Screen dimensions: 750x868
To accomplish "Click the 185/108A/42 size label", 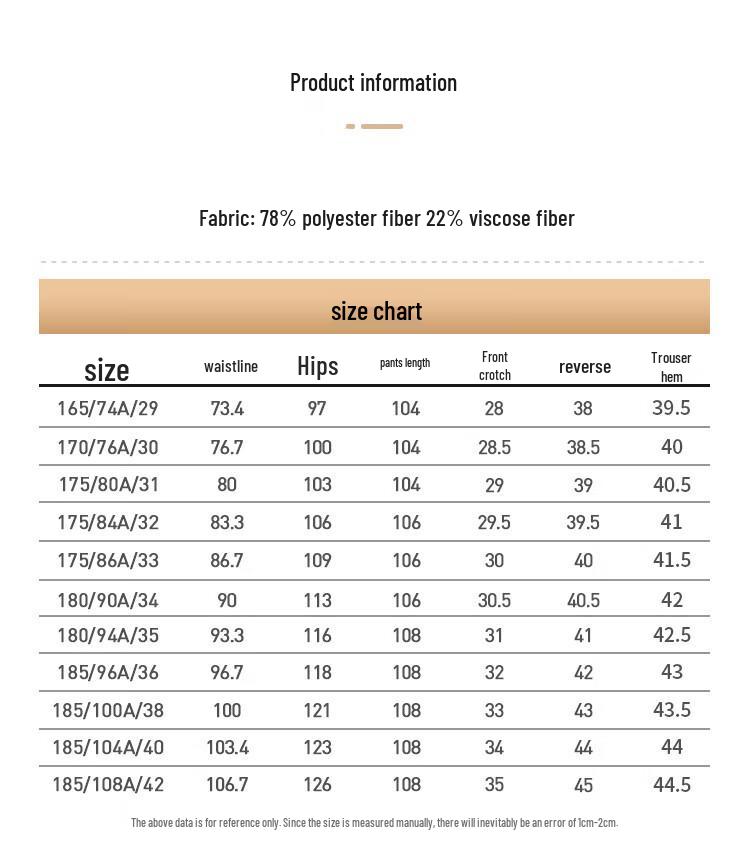I will coord(107,784).
